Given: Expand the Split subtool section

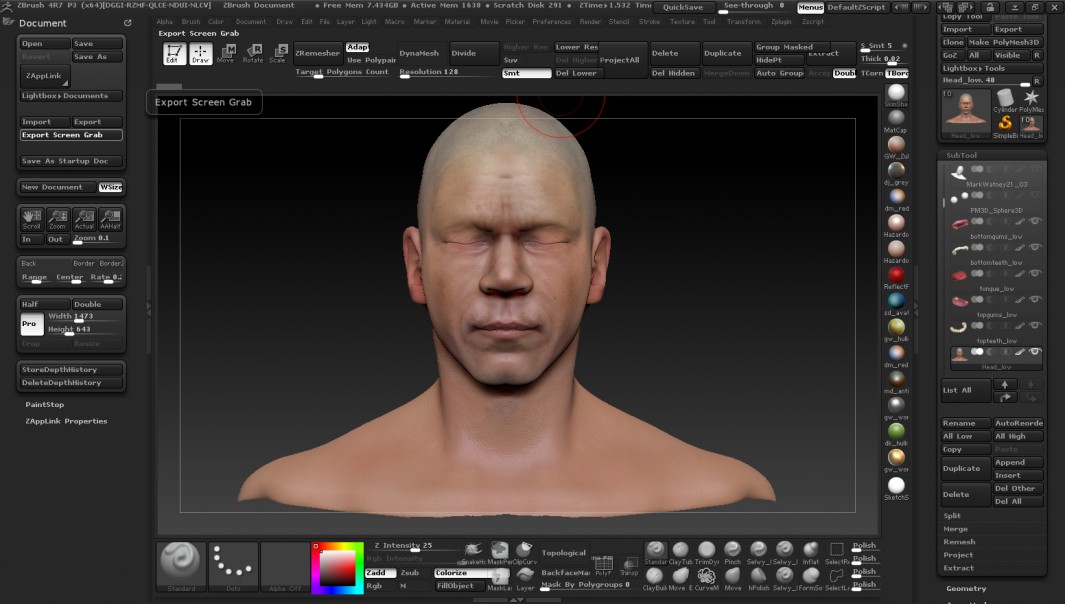Looking at the screenshot, I should (x=952, y=516).
